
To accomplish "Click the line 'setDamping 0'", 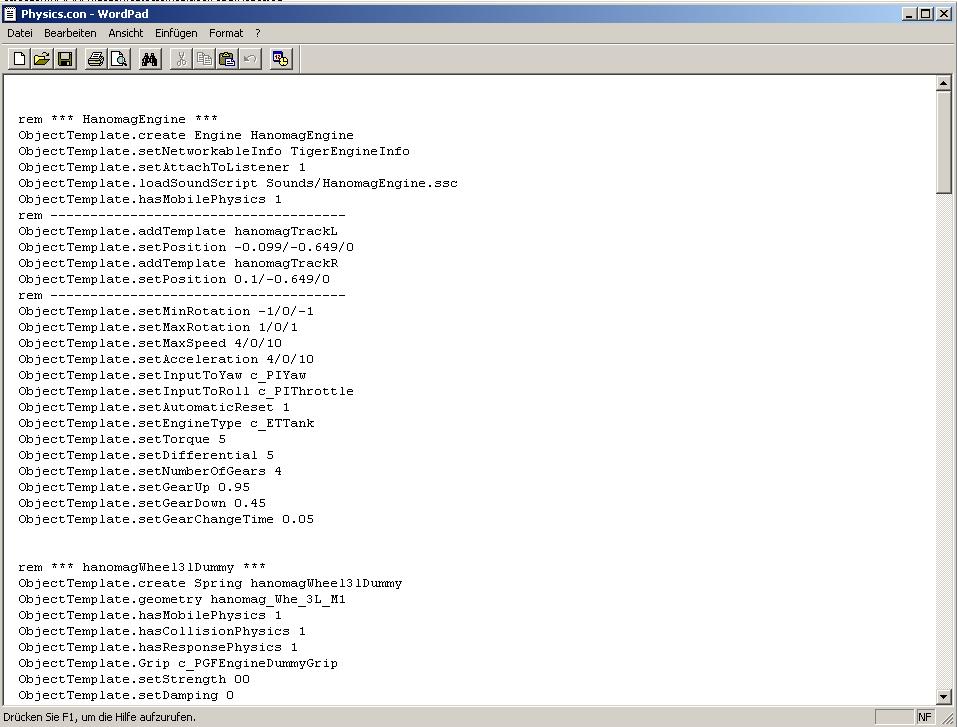I will [126, 695].
